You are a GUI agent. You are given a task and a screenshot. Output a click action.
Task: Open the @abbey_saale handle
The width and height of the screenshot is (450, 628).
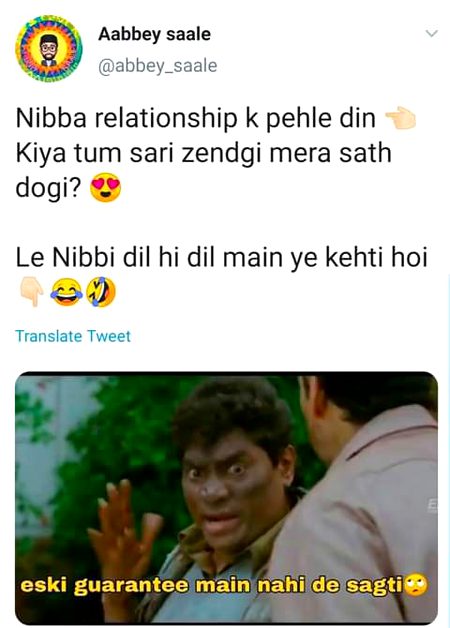[157, 66]
